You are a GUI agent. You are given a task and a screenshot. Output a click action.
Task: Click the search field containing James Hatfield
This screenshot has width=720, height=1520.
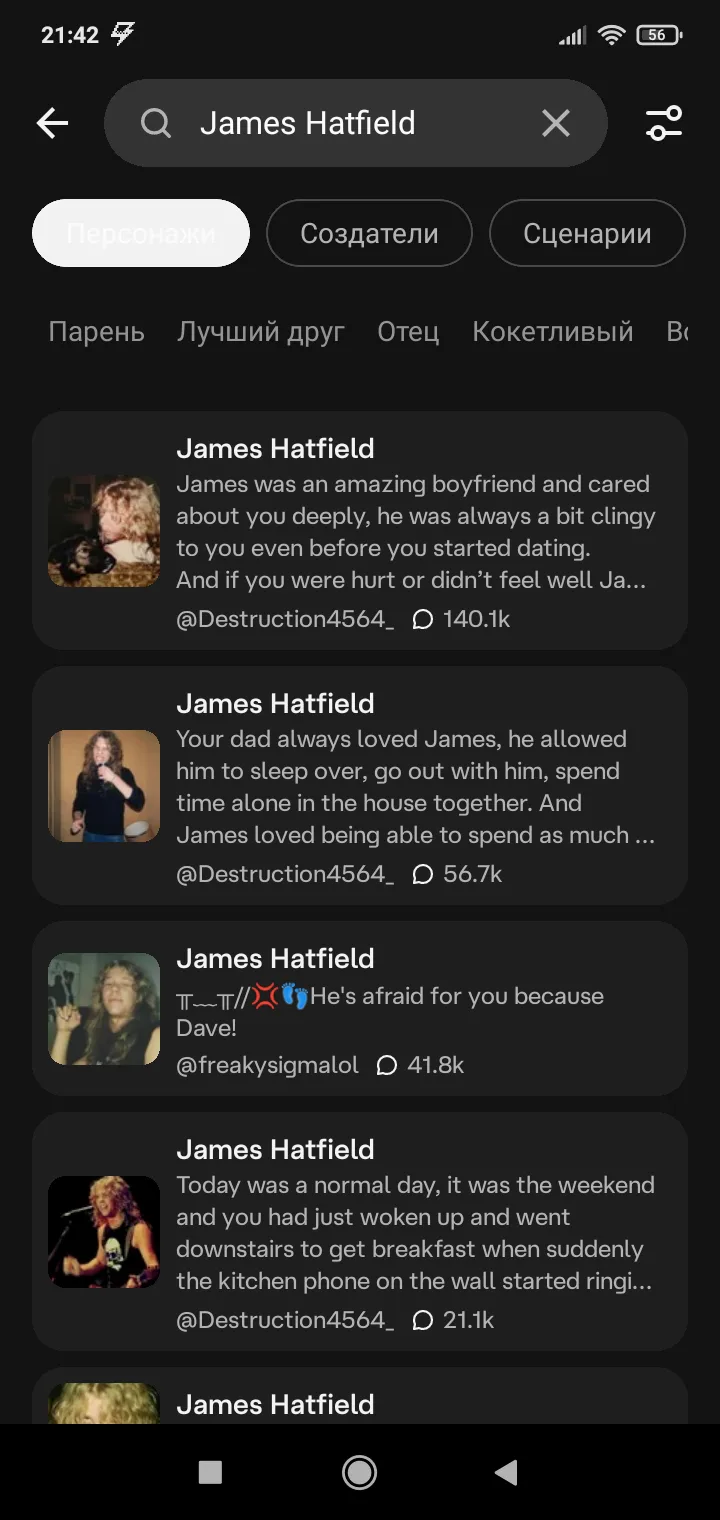(x=340, y=123)
